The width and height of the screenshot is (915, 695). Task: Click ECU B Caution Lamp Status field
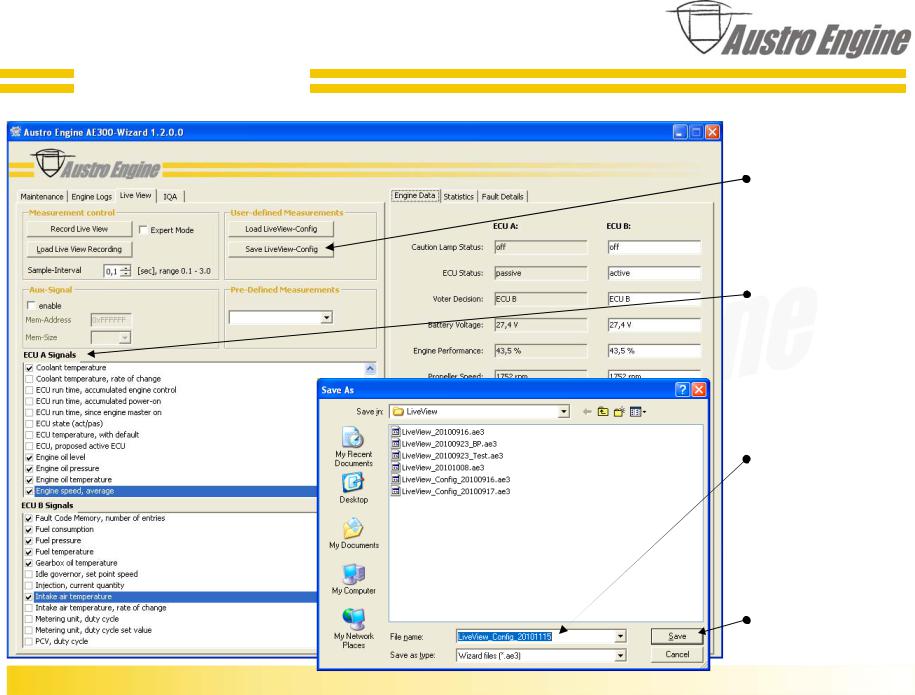coord(654,247)
